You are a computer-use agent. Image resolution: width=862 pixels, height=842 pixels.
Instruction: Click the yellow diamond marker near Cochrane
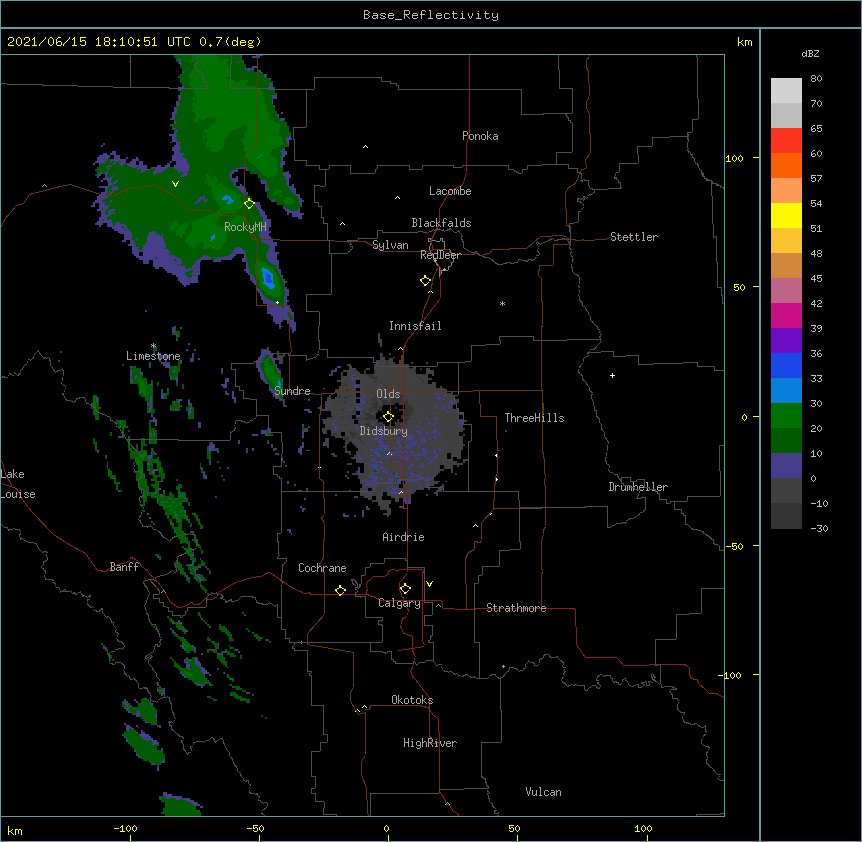coord(340,590)
